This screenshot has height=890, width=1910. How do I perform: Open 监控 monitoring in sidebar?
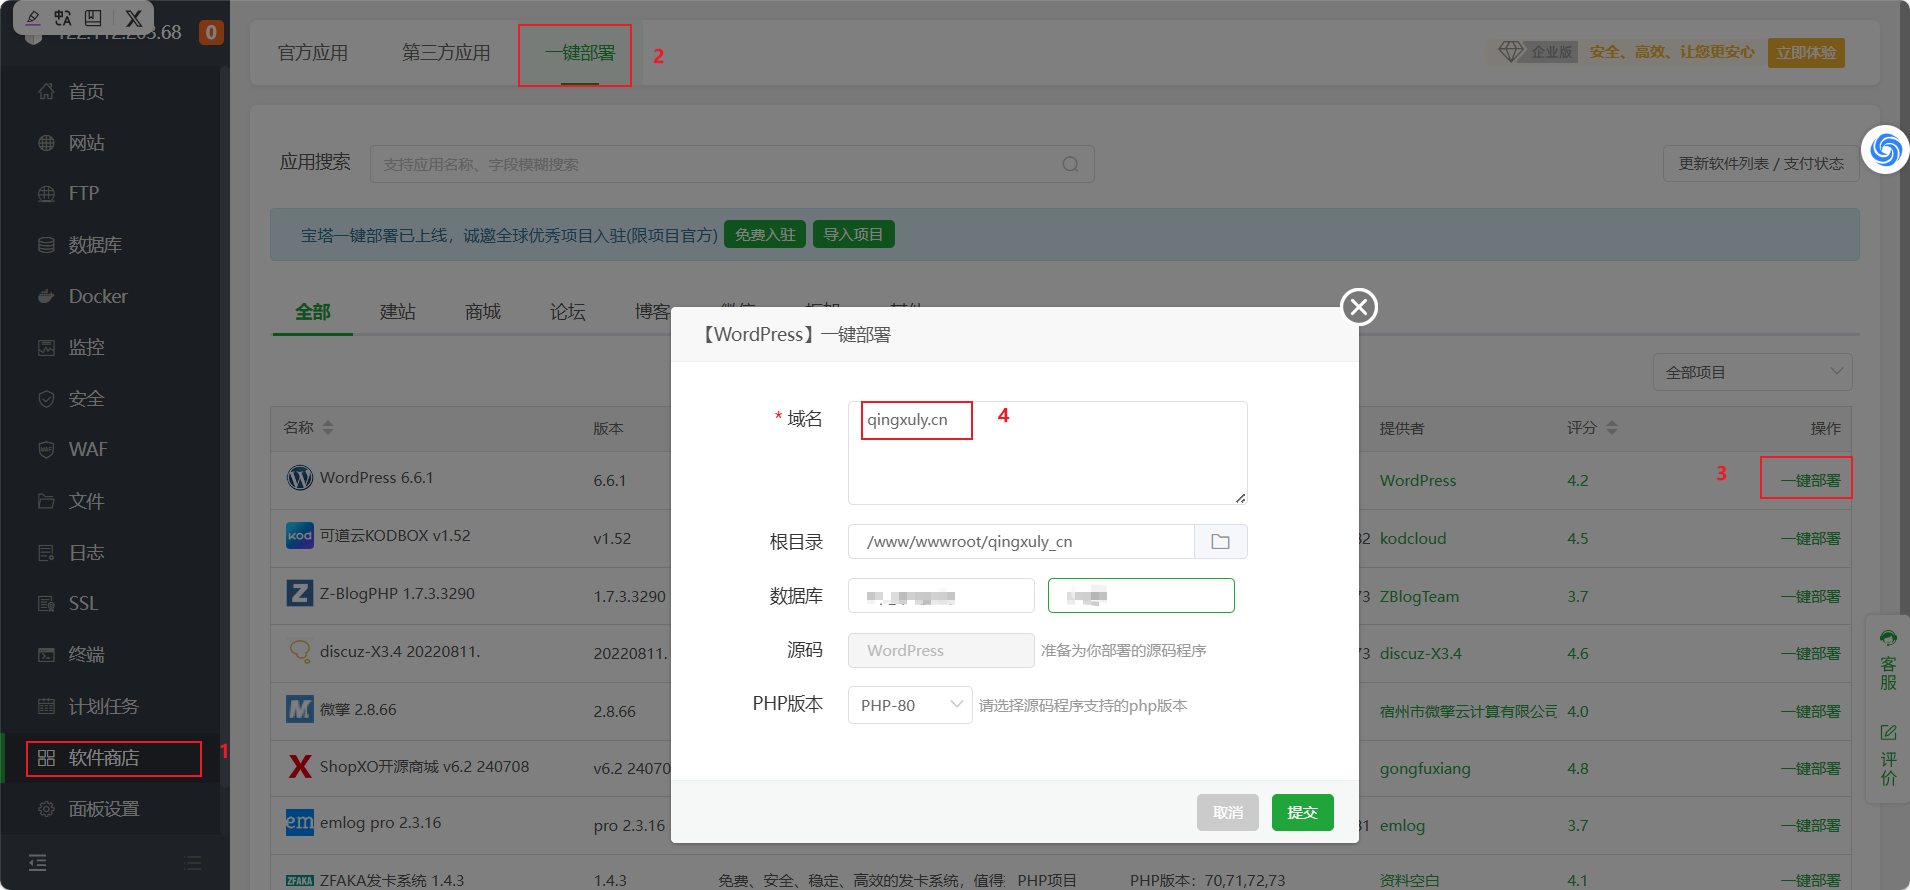[x=86, y=347]
